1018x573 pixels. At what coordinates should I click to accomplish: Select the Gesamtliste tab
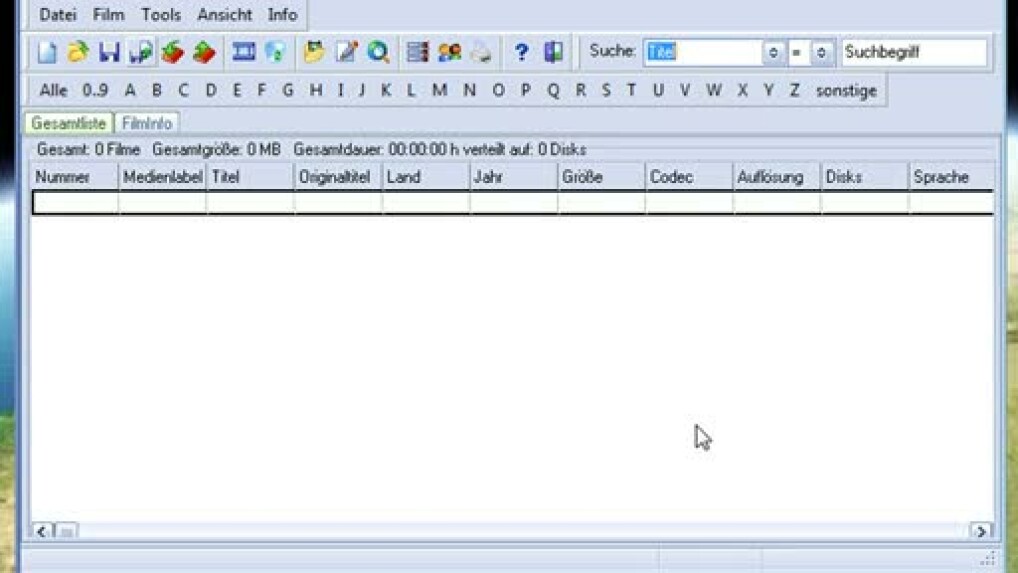pos(68,123)
